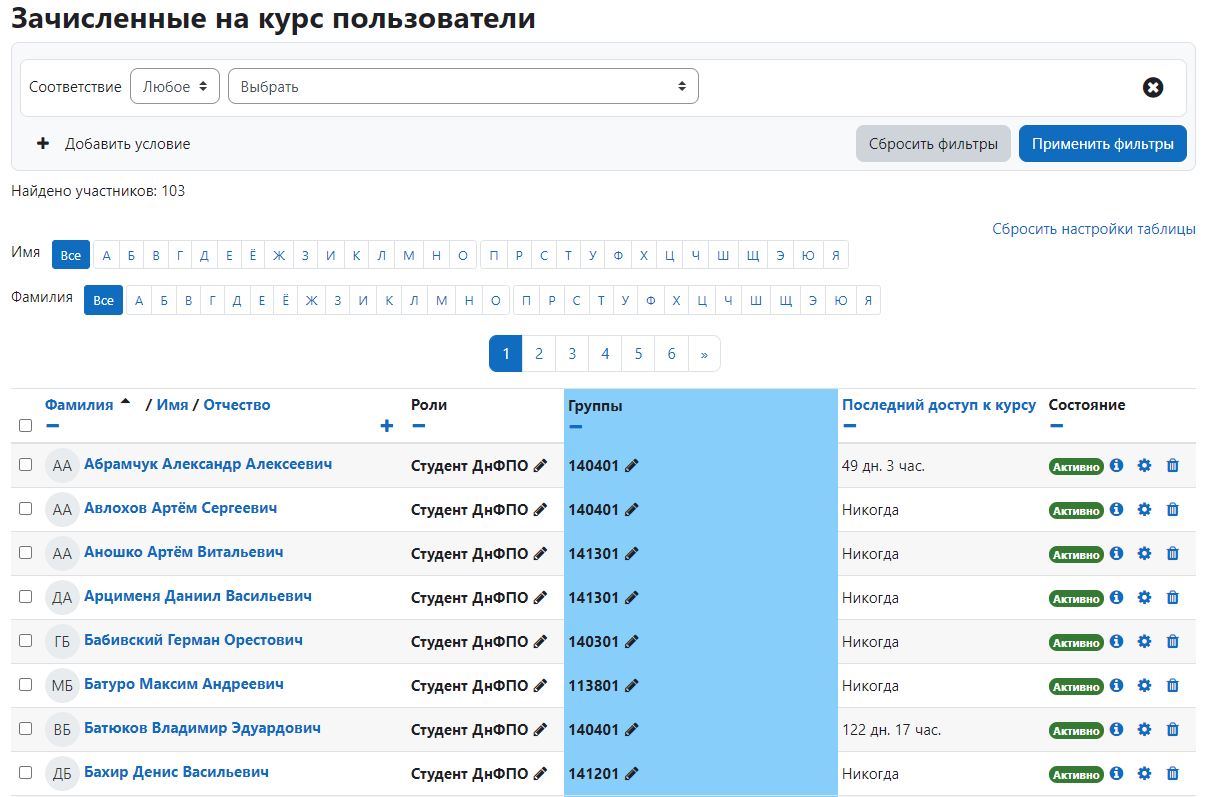Click Применить фильтры button
The image size is (1211, 797).
click(1103, 144)
